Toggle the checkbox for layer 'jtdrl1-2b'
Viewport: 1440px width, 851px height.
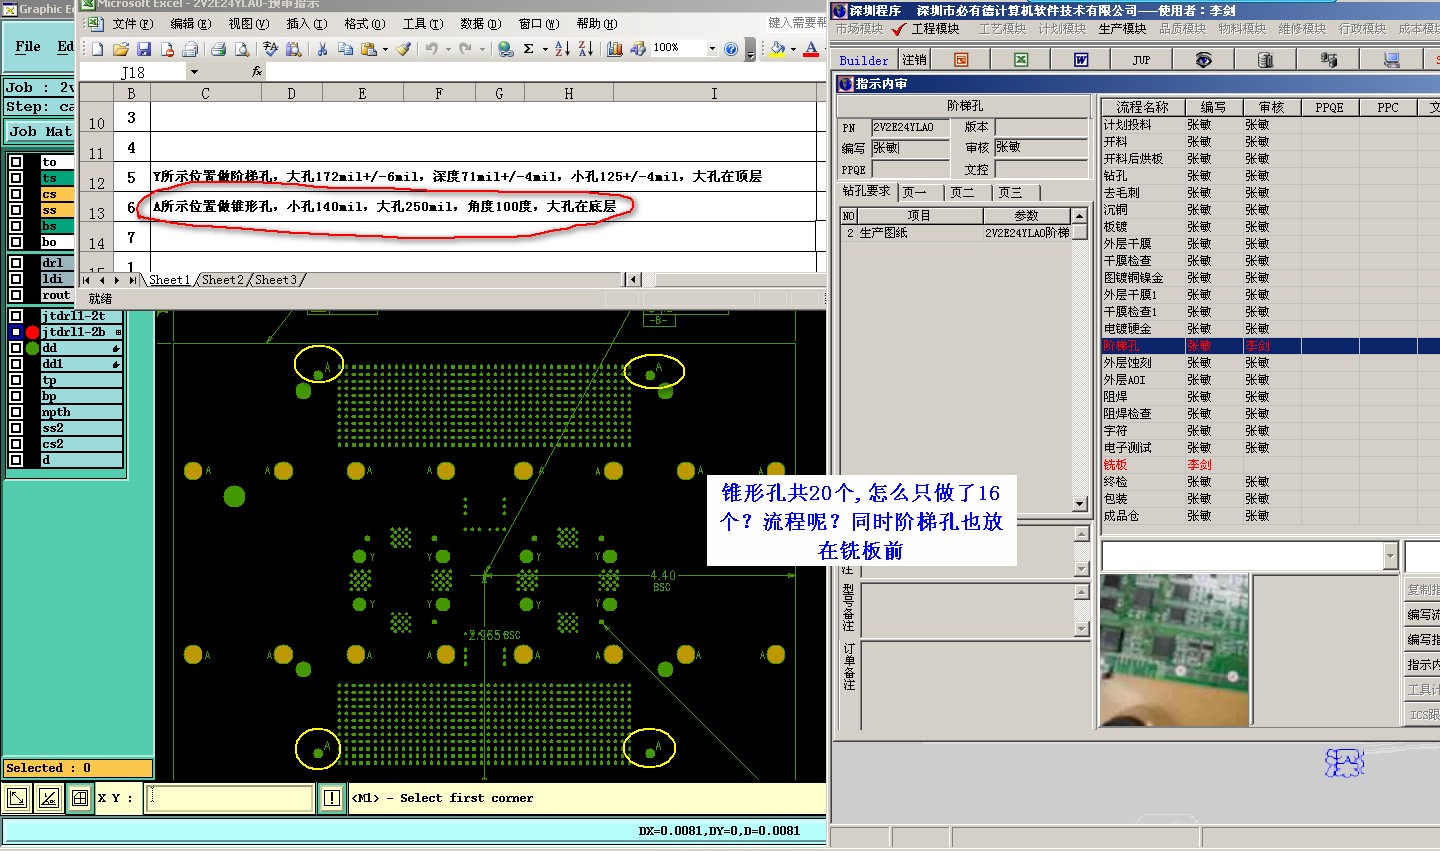[16, 332]
